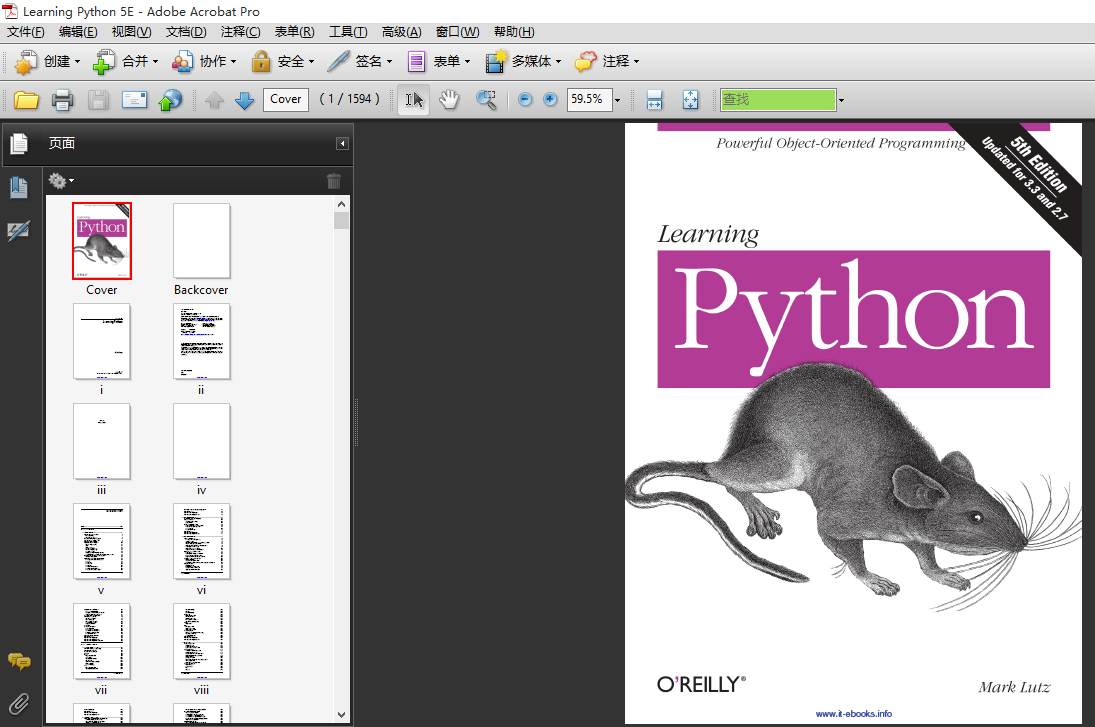Open the 帮助(H) menu
This screenshot has width=1095, height=727.
(x=514, y=32)
